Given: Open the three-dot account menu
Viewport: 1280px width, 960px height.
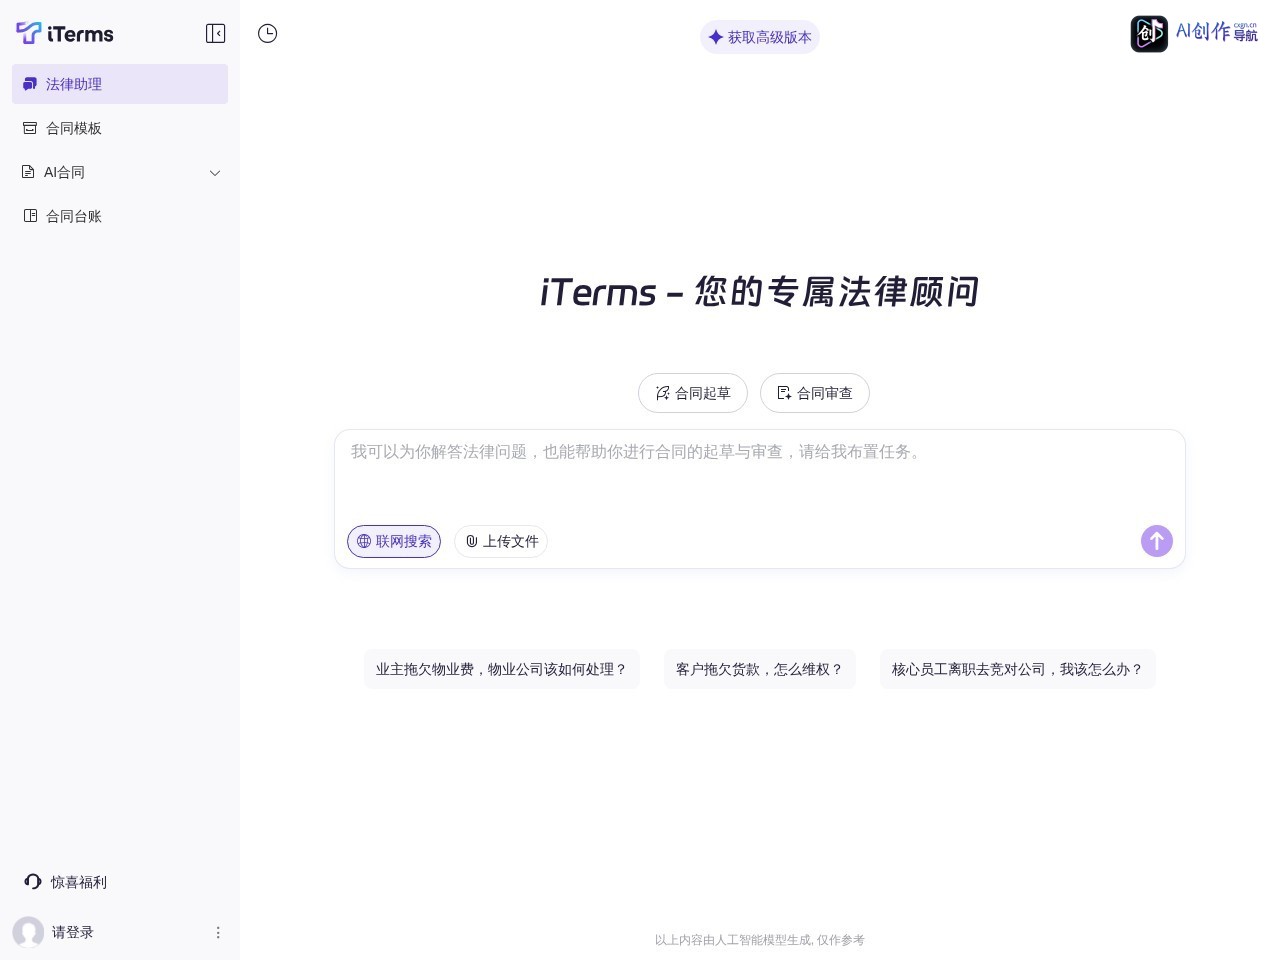Looking at the screenshot, I should pyautogui.click(x=218, y=932).
